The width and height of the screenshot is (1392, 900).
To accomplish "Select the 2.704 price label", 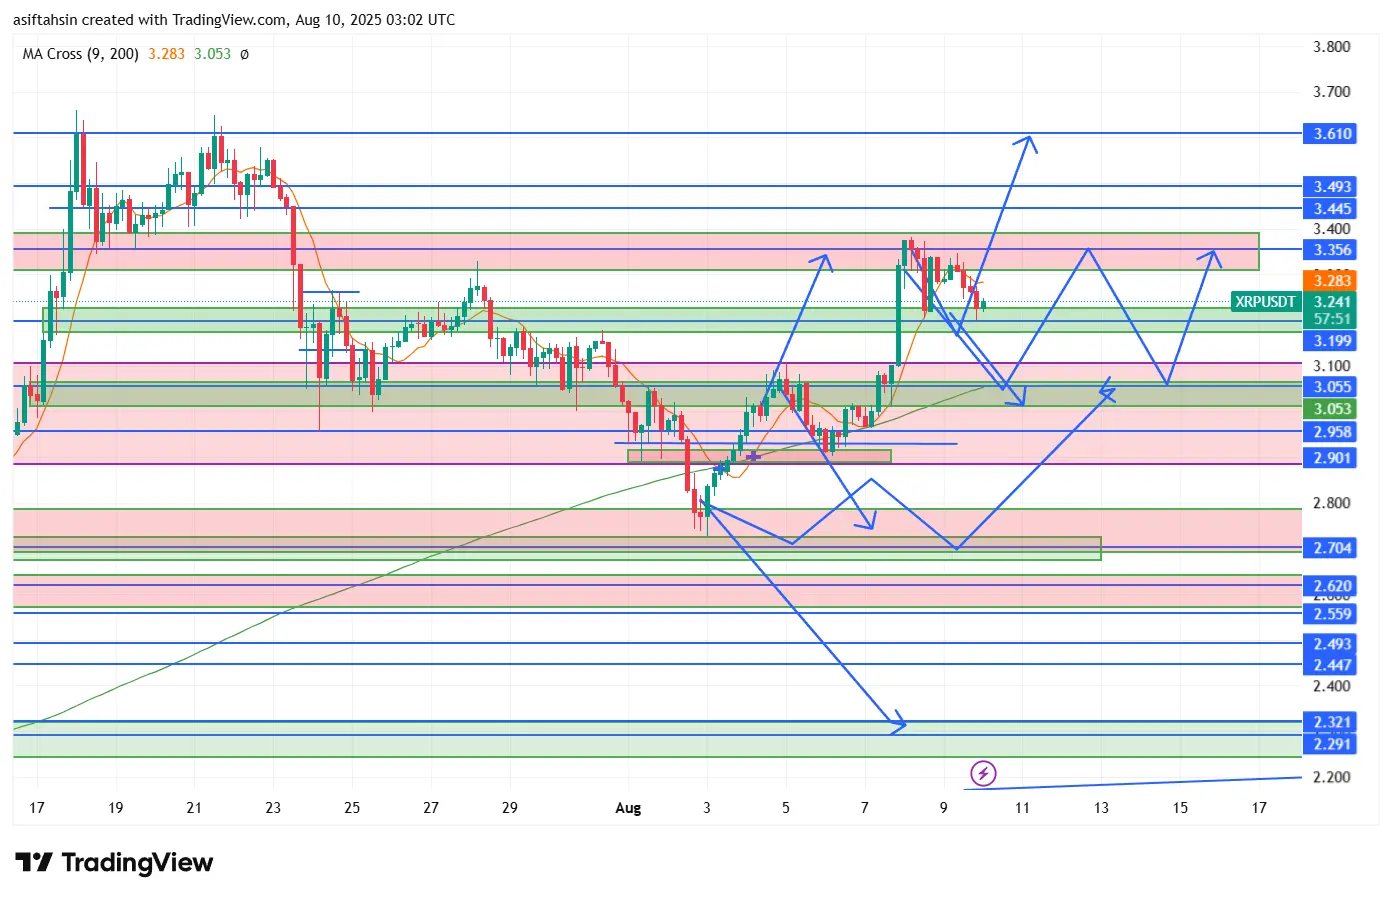I will (x=1329, y=548).
